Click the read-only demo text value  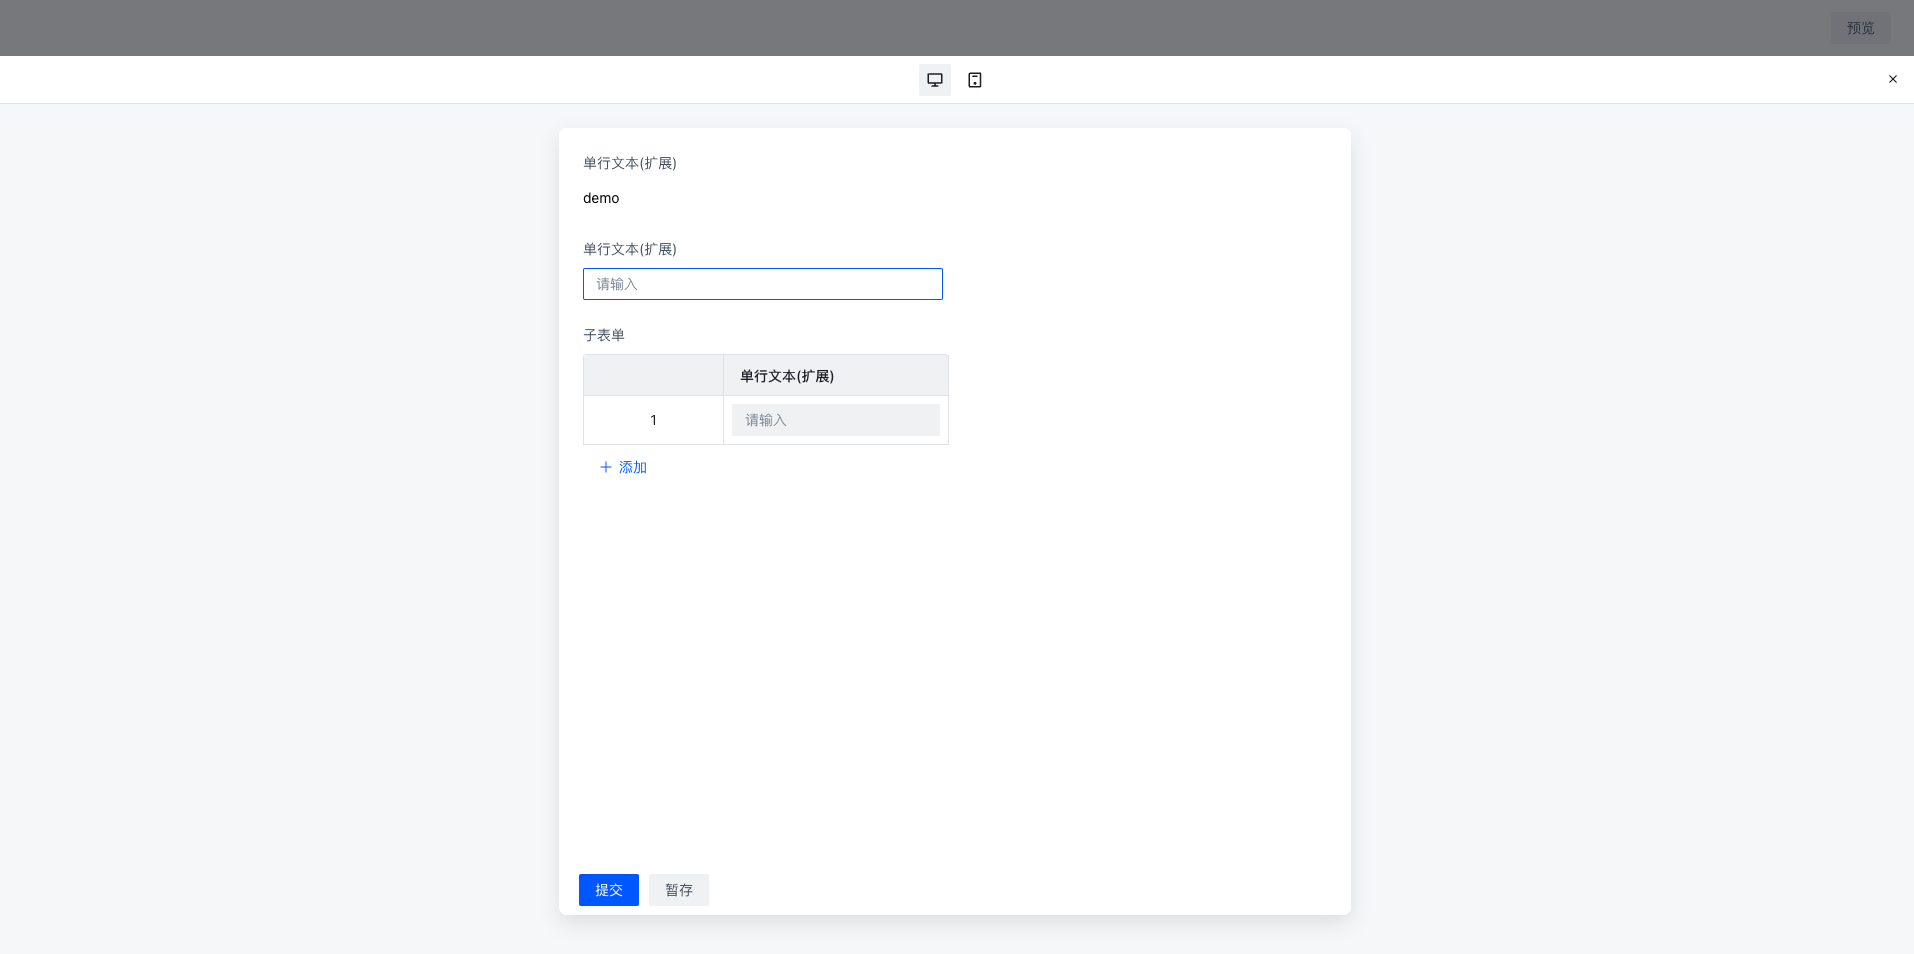[x=601, y=198]
